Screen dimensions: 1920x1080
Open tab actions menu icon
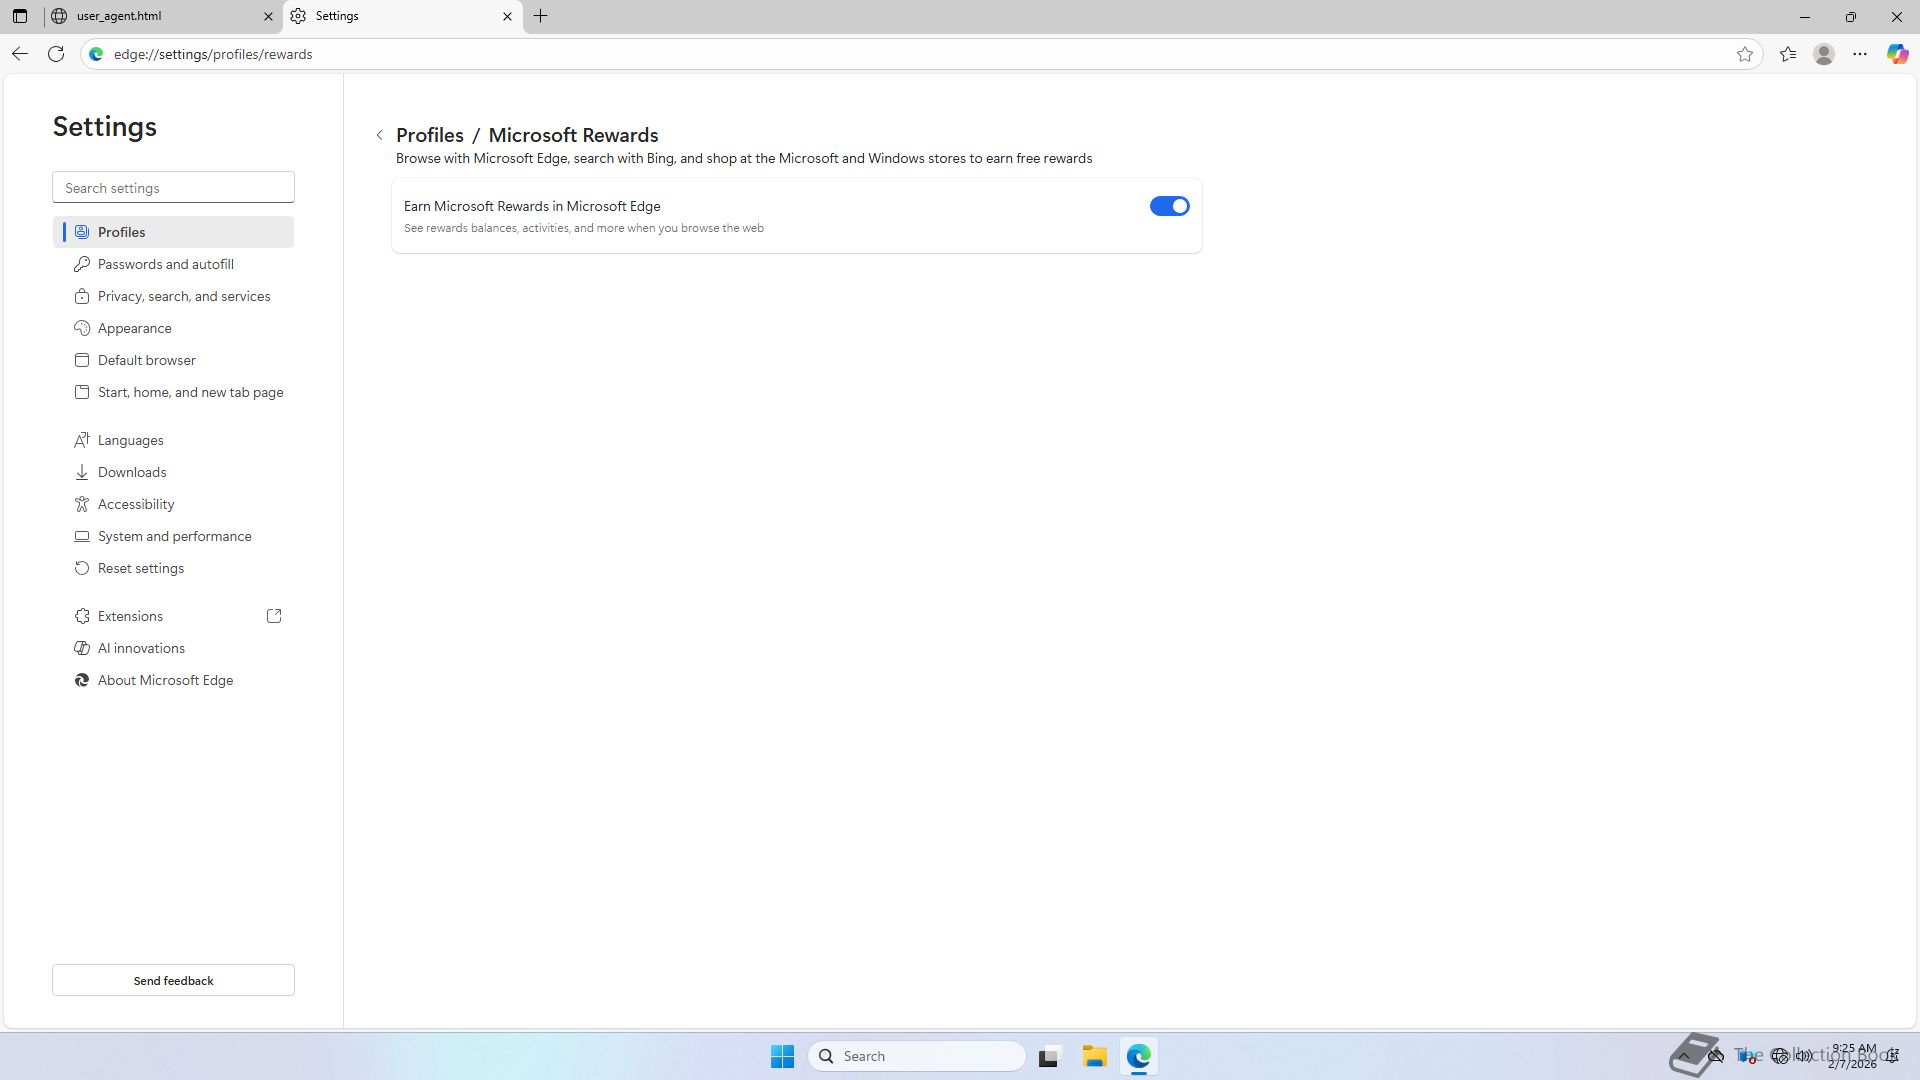[x=20, y=16]
